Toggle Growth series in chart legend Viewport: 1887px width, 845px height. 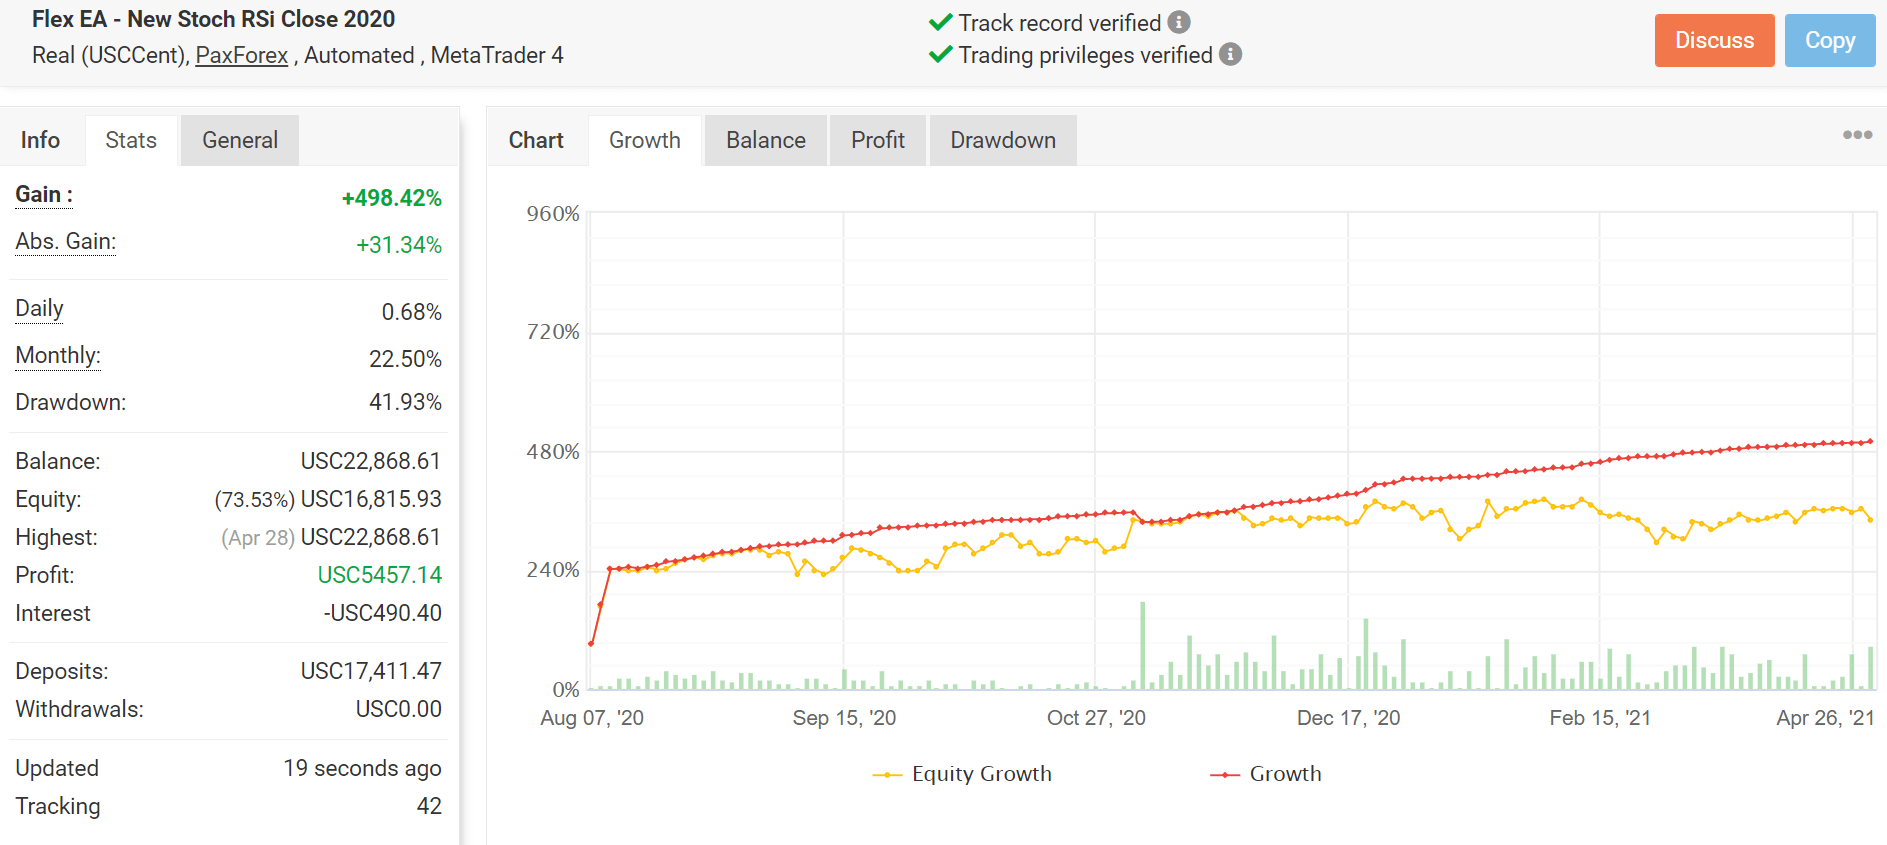pyautogui.click(x=1266, y=774)
